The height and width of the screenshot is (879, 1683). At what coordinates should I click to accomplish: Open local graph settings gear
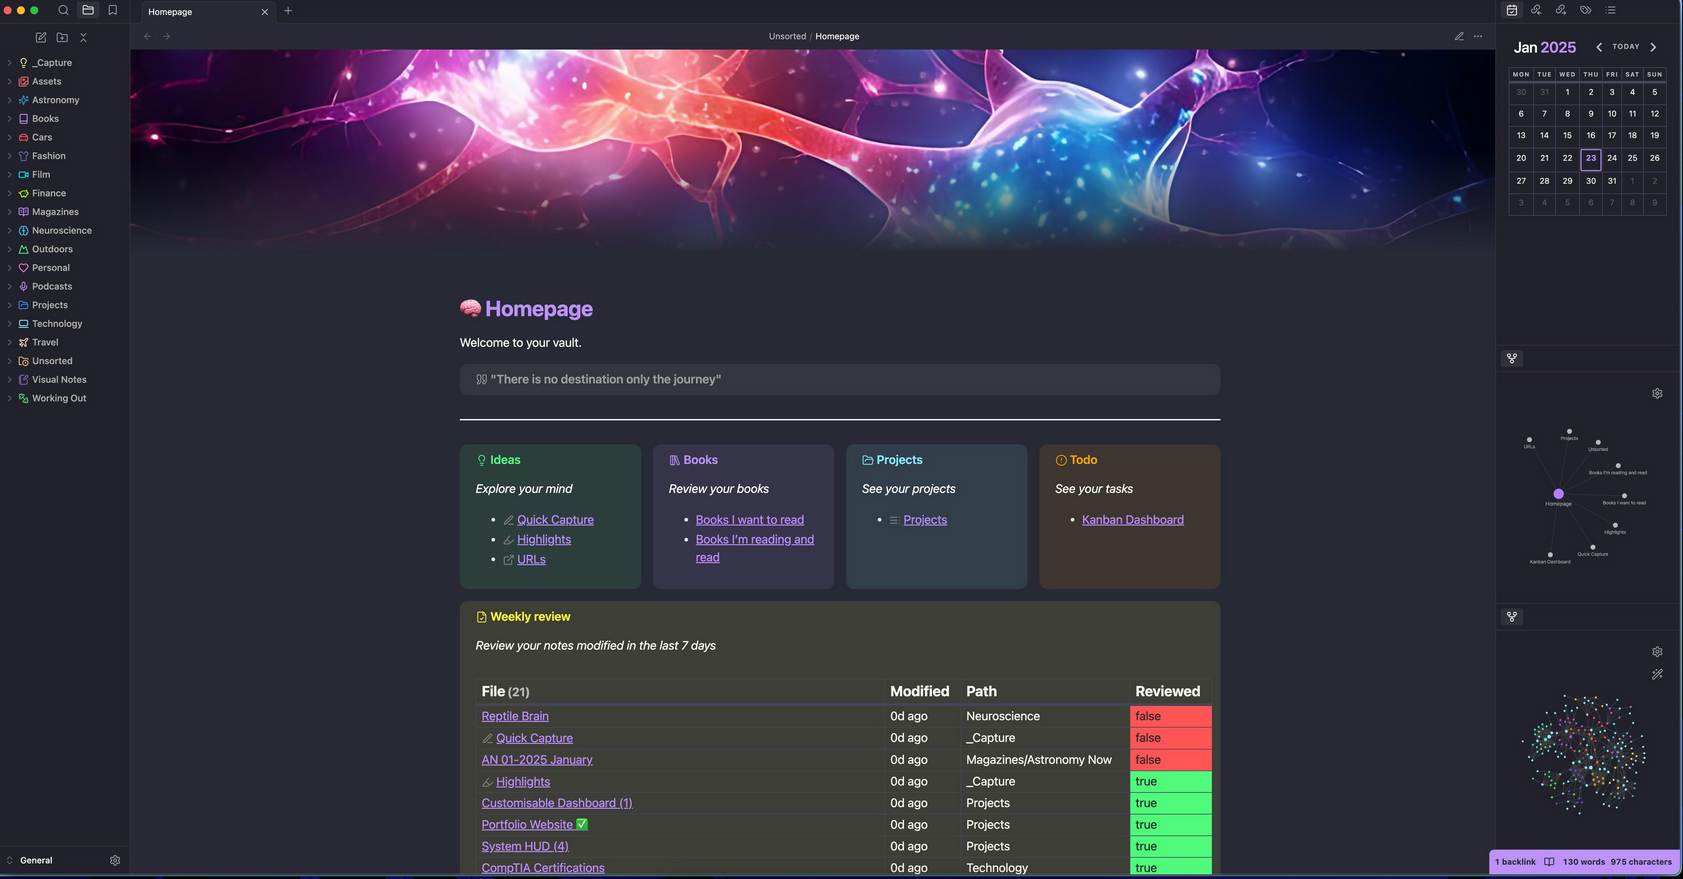(x=1657, y=393)
